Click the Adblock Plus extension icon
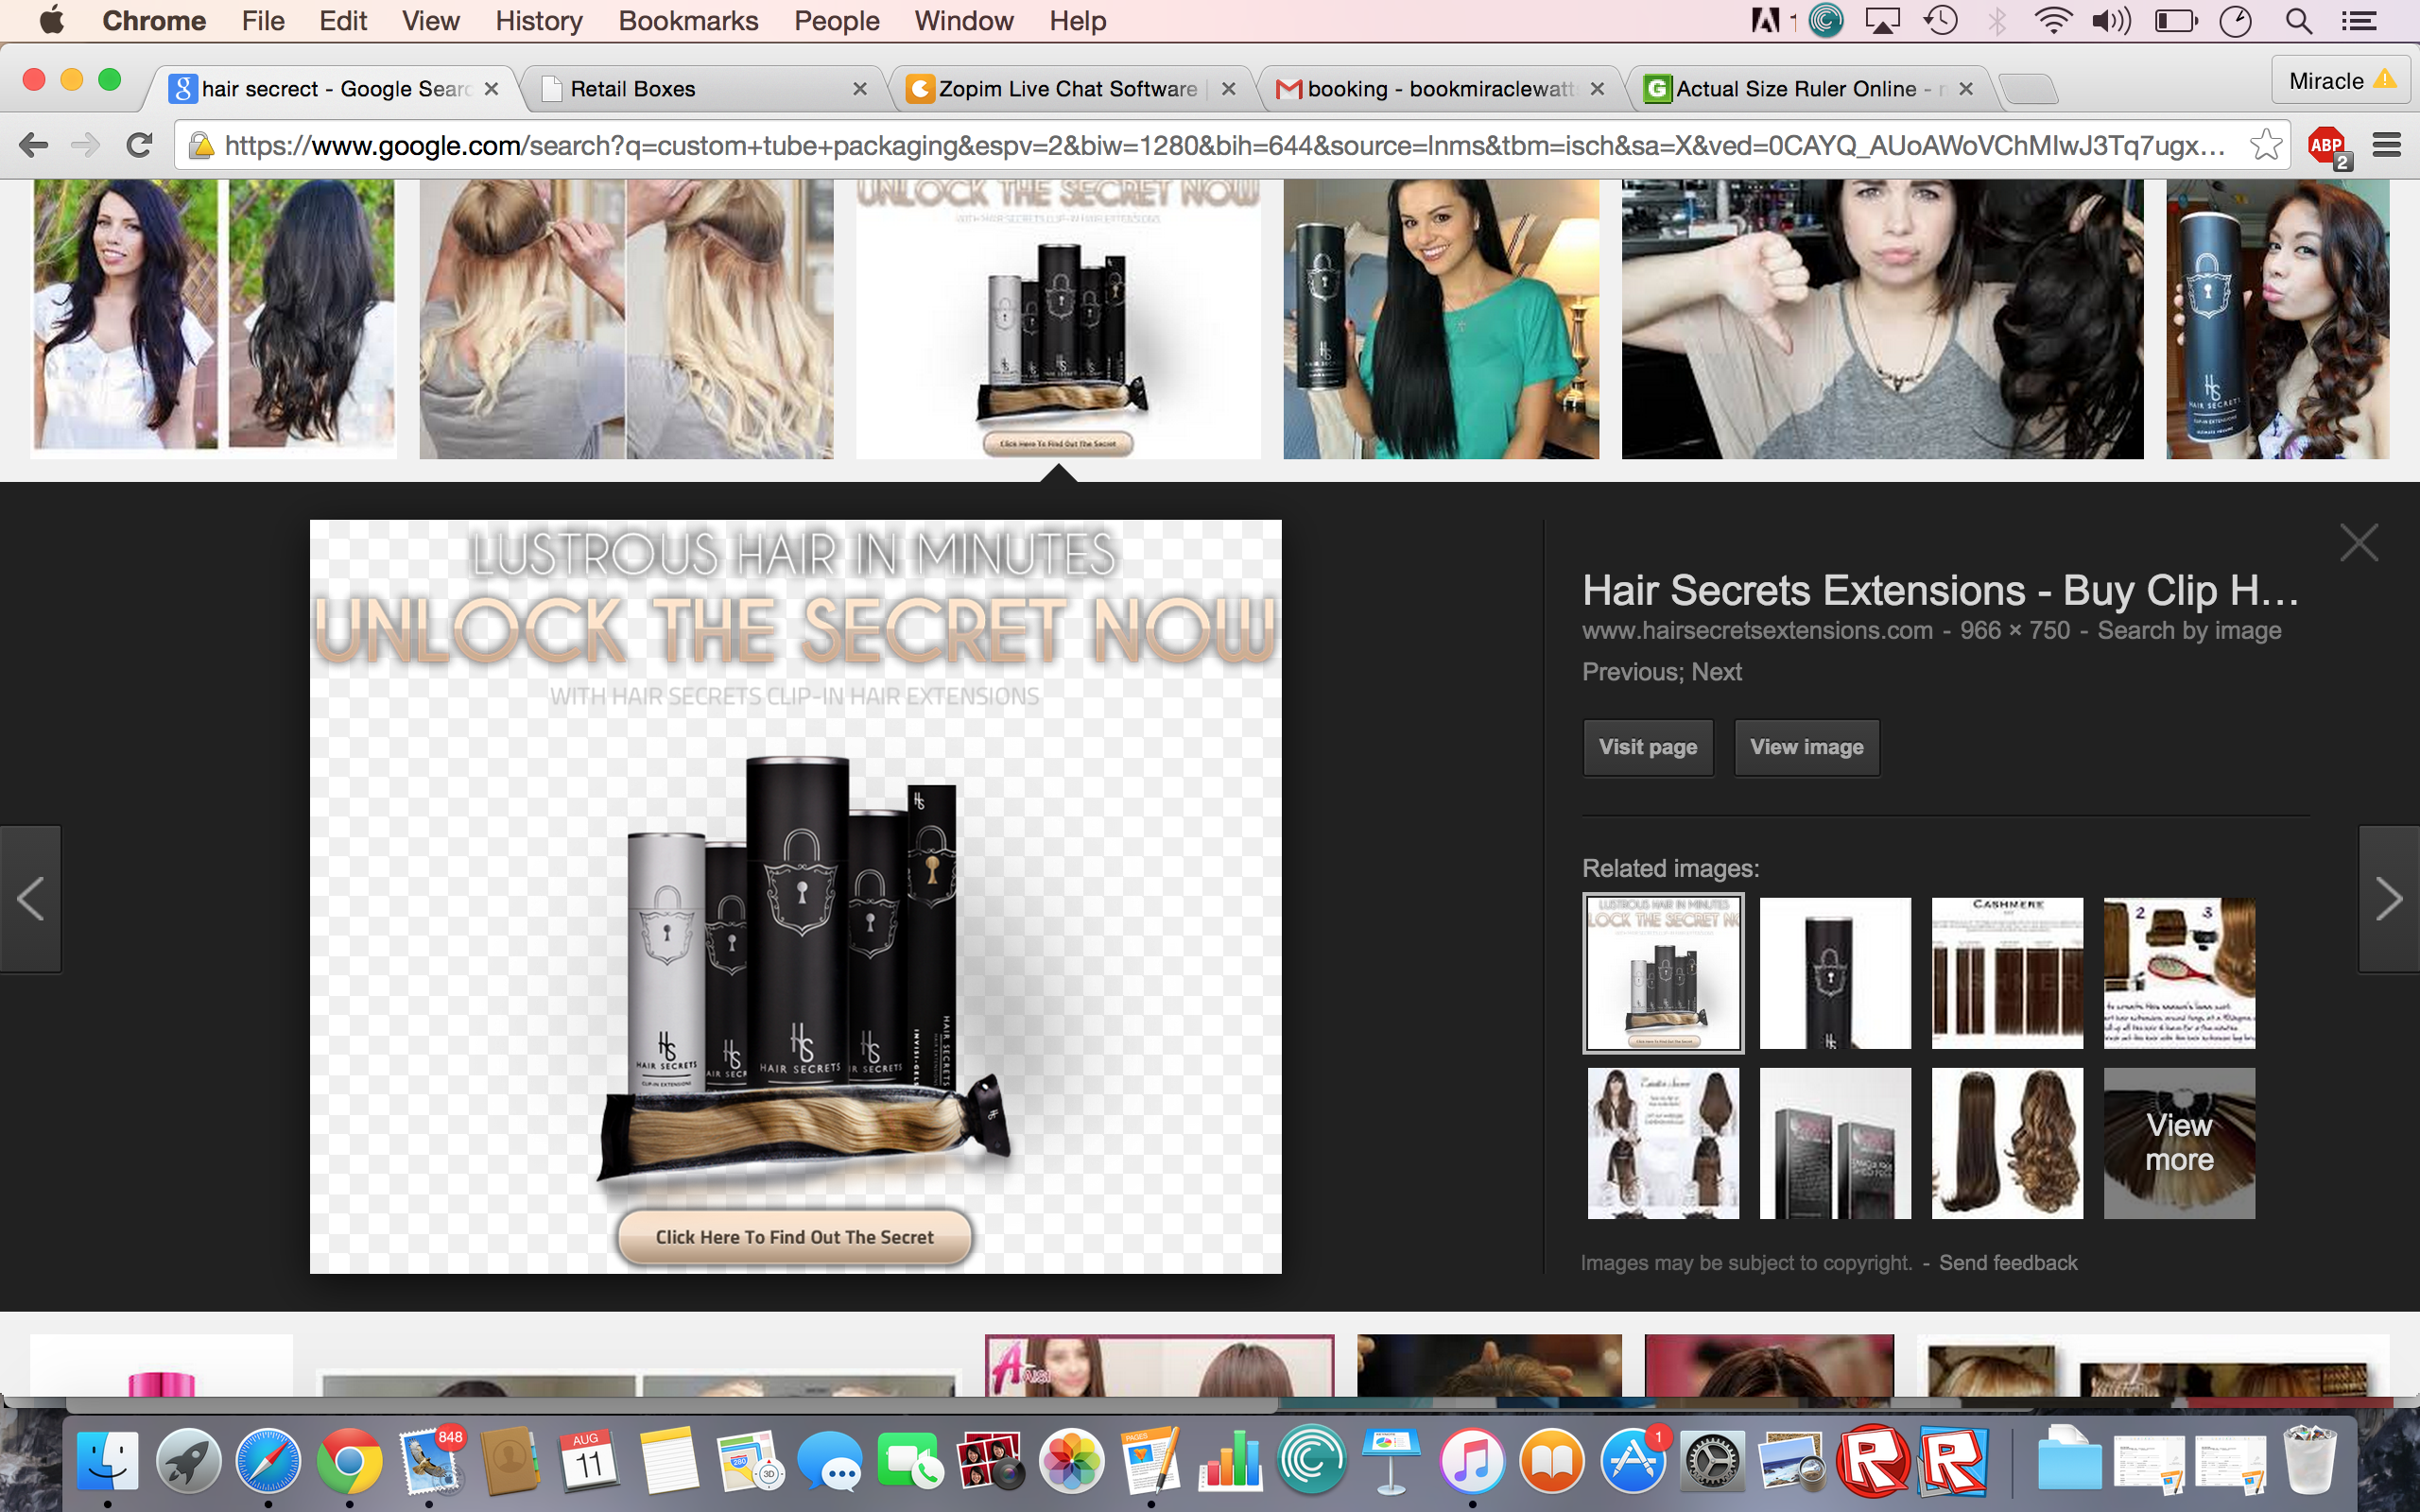 coord(2327,146)
